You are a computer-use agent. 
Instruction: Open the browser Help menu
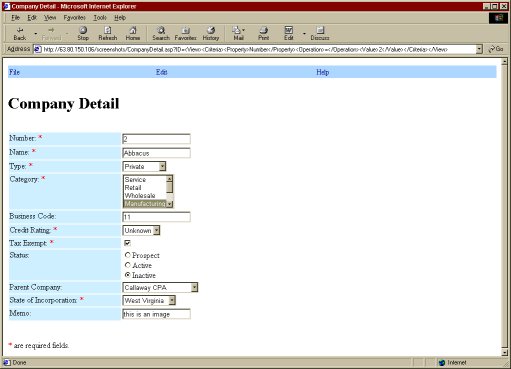pos(120,18)
